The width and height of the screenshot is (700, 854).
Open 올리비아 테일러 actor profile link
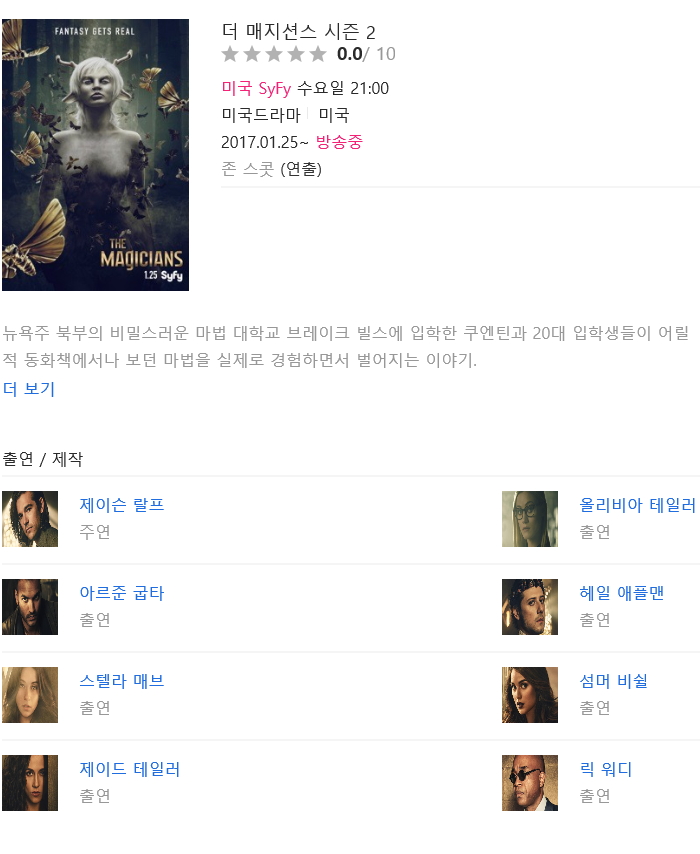(x=637, y=505)
